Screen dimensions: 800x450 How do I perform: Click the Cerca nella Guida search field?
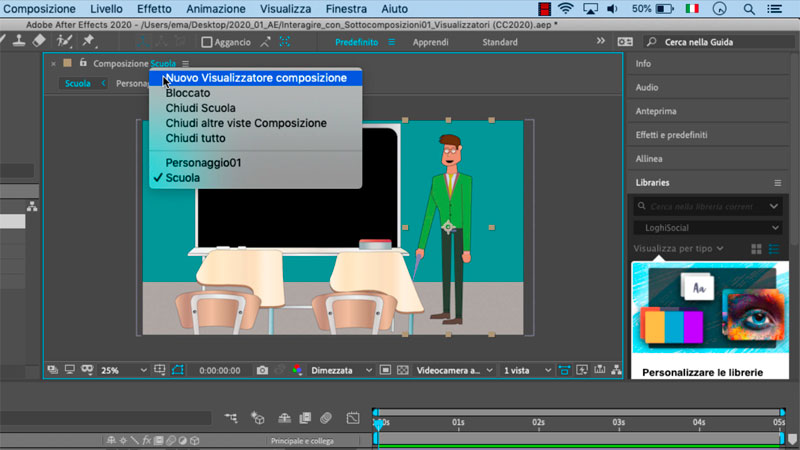pyautogui.click(x=720, y=42)
